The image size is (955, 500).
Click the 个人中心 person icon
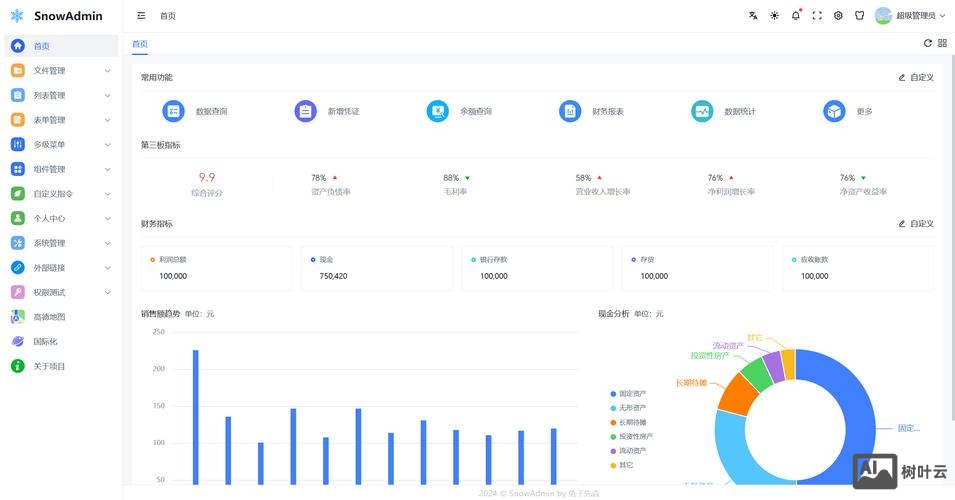18,218
